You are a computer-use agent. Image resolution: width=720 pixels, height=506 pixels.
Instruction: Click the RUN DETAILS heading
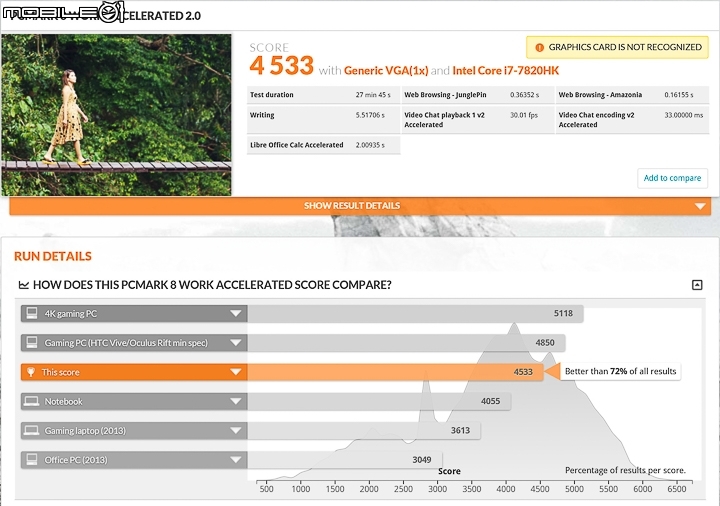coord(53,256)
